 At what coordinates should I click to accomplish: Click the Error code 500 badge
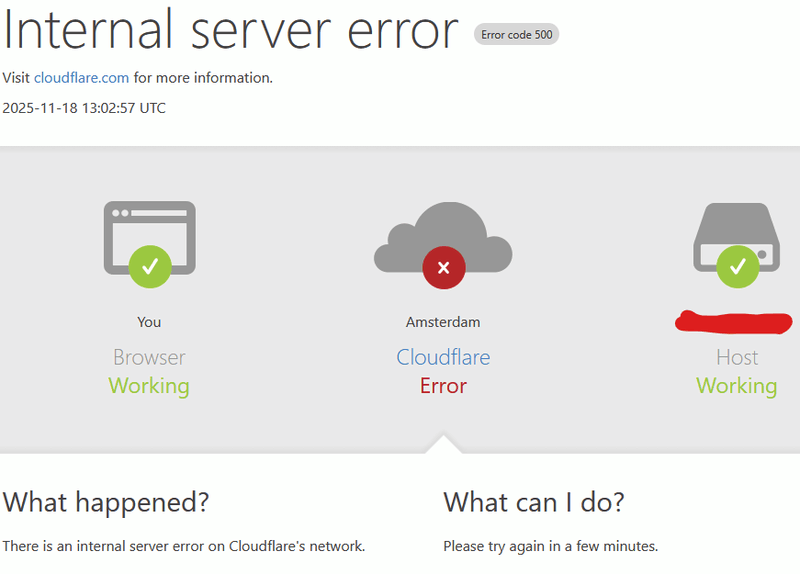(x=516, y=35)
